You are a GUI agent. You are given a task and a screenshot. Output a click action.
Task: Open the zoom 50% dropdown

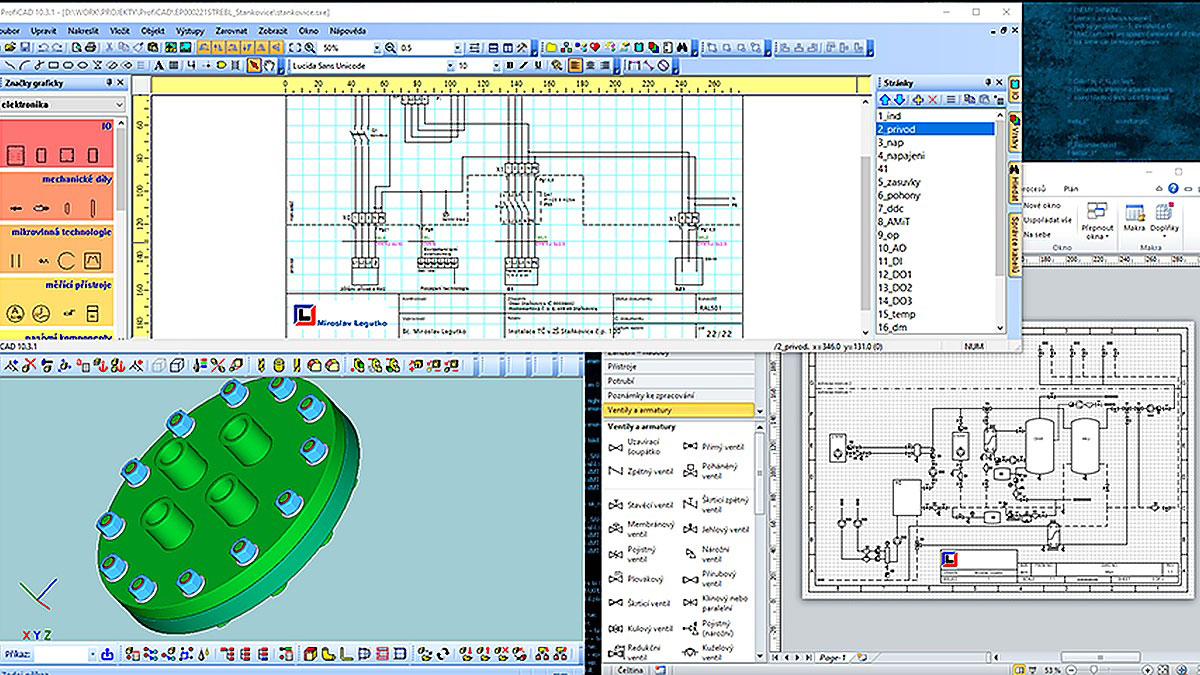click(x=377, y=47)
